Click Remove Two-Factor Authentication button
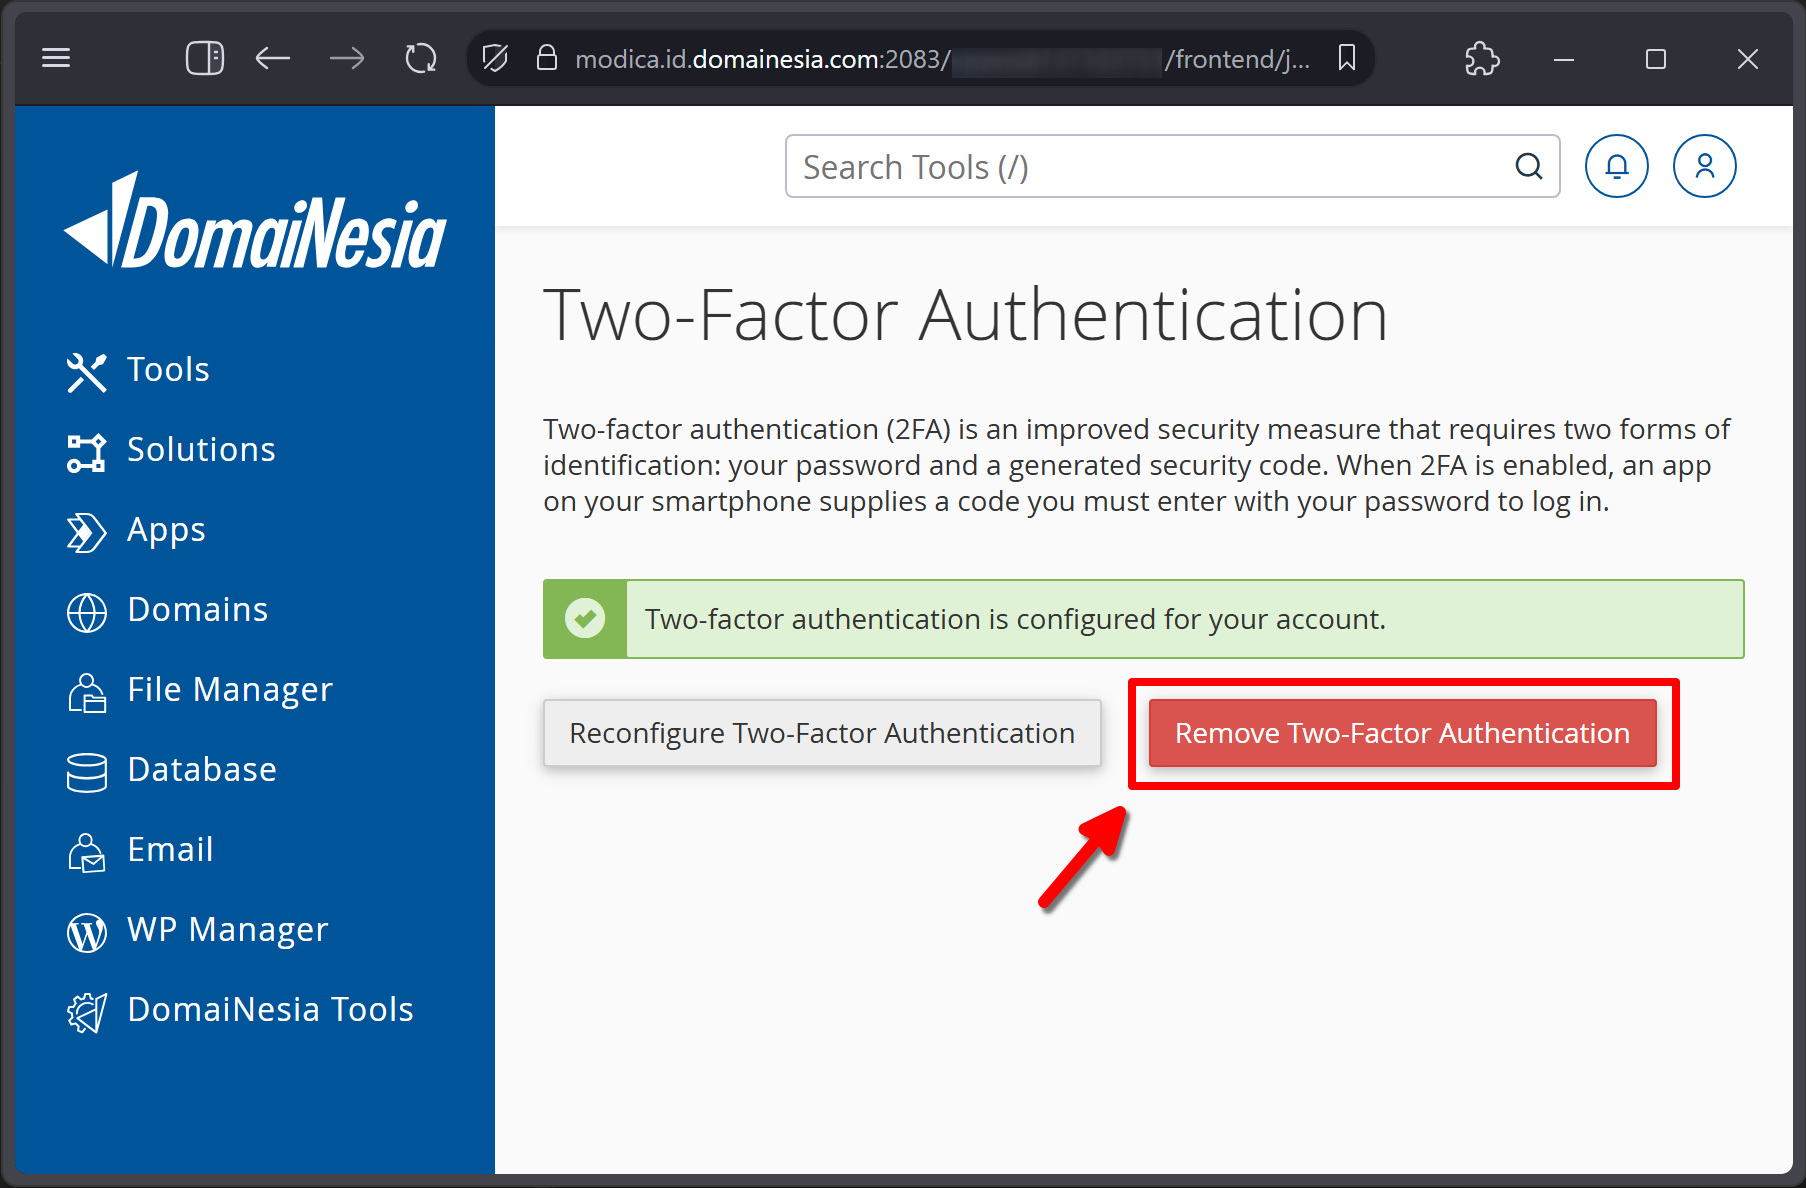 (1402, 733)
